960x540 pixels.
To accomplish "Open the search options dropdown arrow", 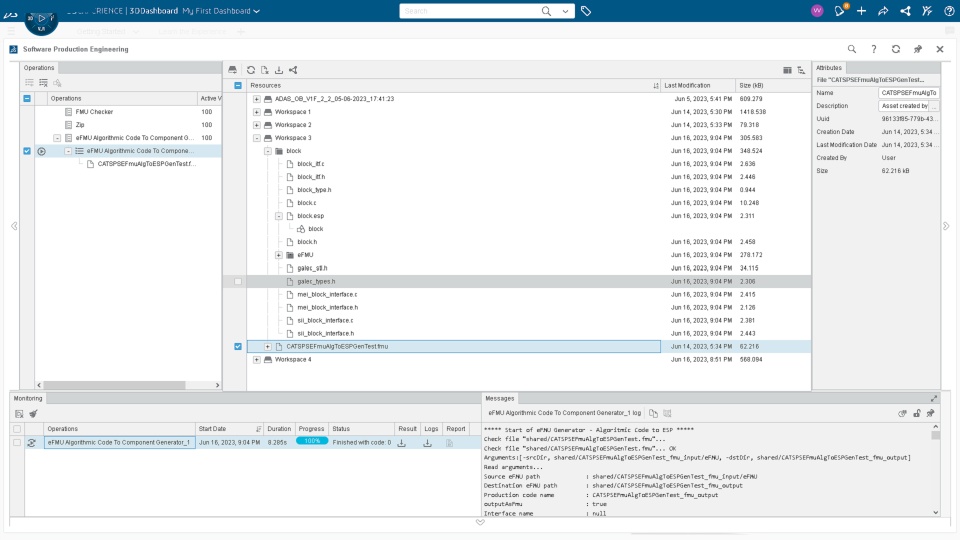I will coord(565,11).
